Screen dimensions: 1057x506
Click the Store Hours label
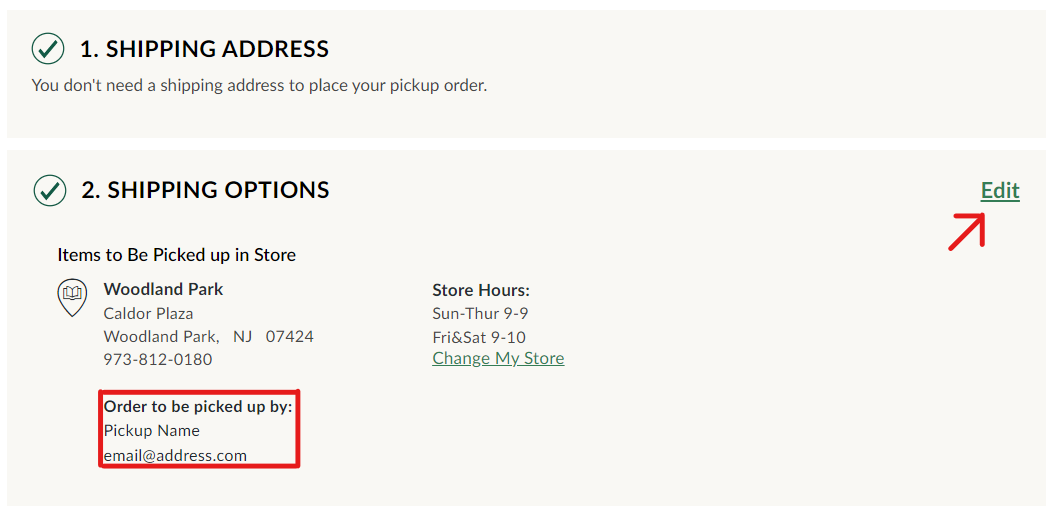point(481,290)
